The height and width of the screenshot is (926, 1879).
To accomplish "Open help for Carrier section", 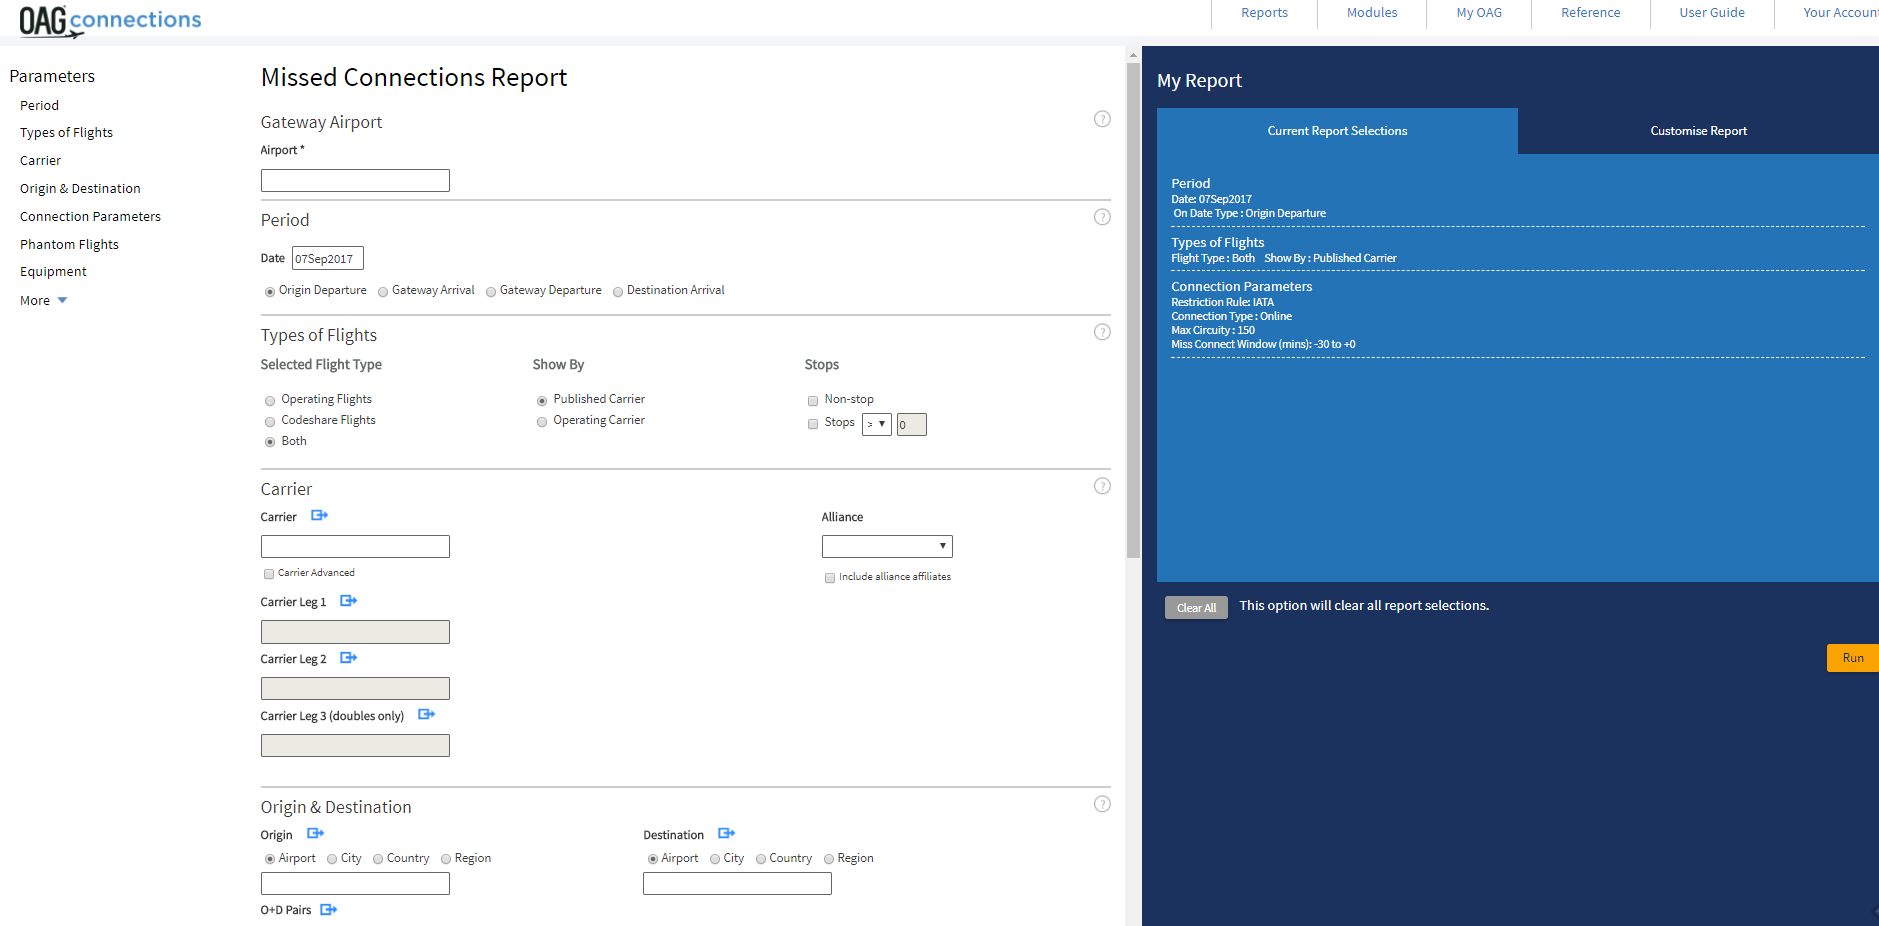I will click(x=1102, y=486).
